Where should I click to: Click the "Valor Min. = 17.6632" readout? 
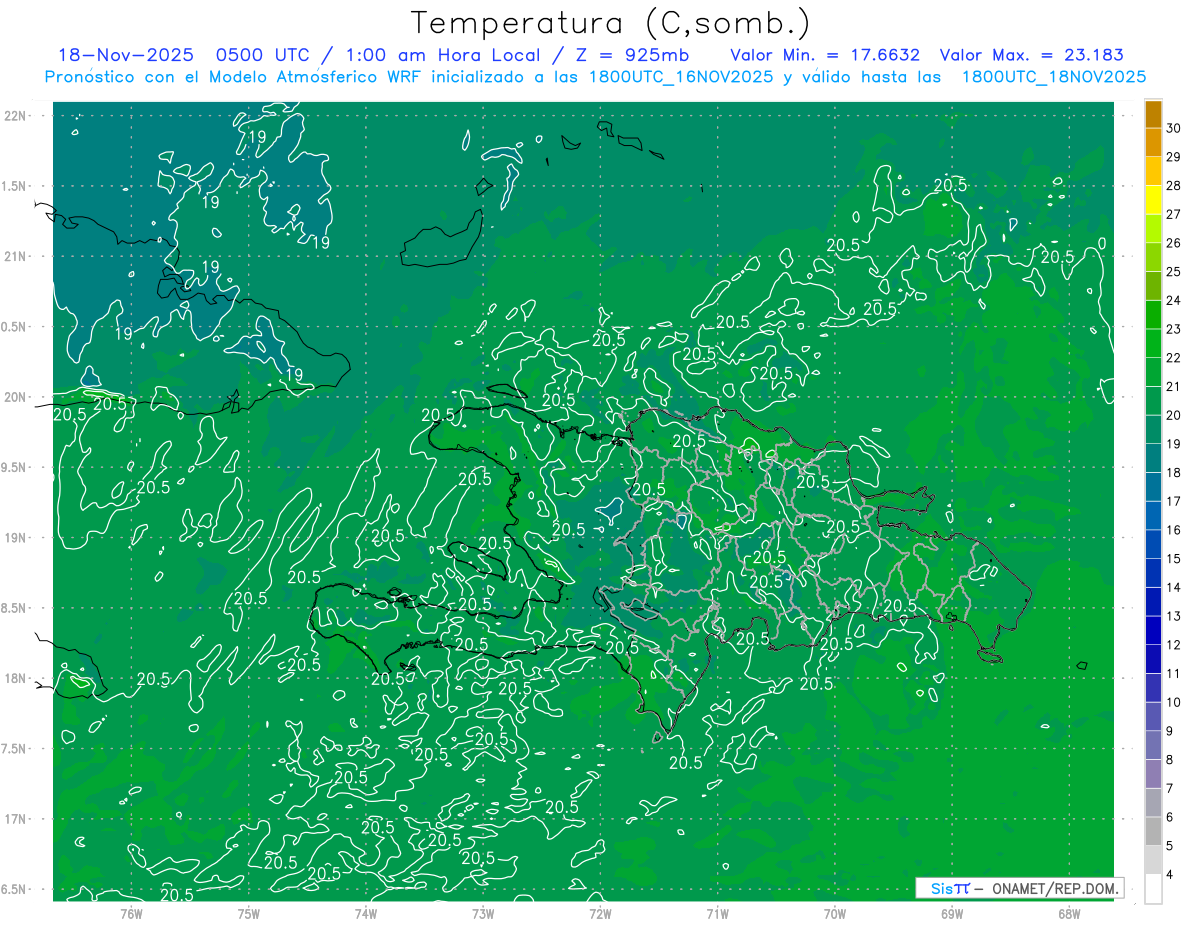tap(825, 55)
